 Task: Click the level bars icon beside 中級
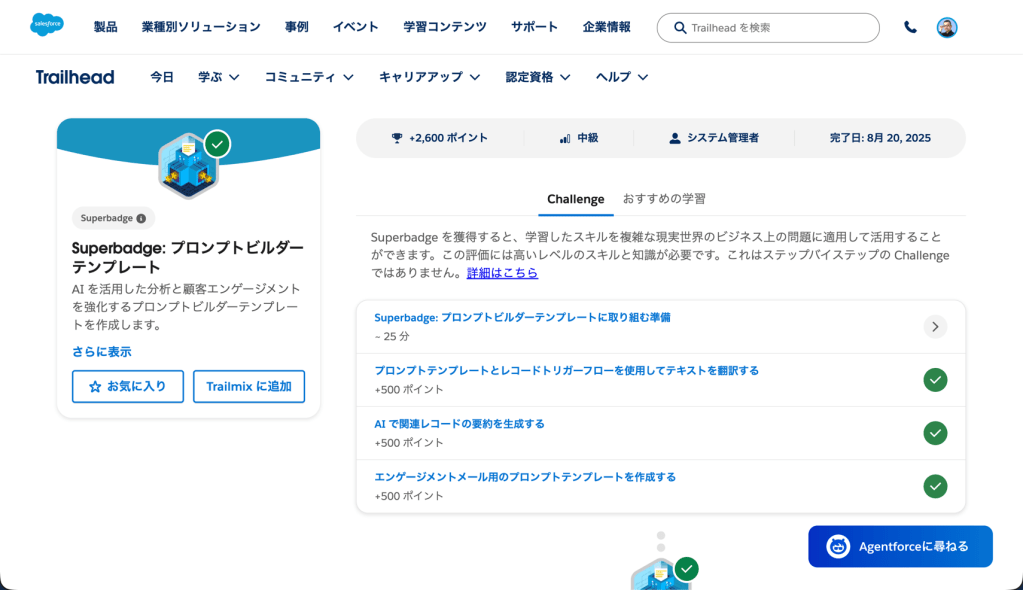click(565, 138)
